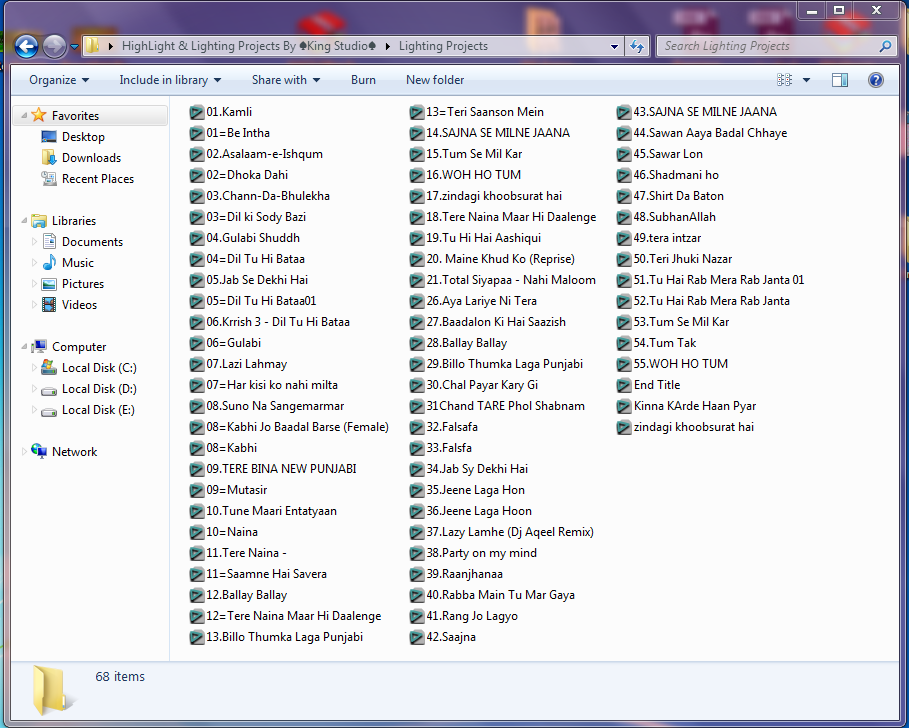
Task: Open the Downloads favorite
Action: tap(91, 157)
